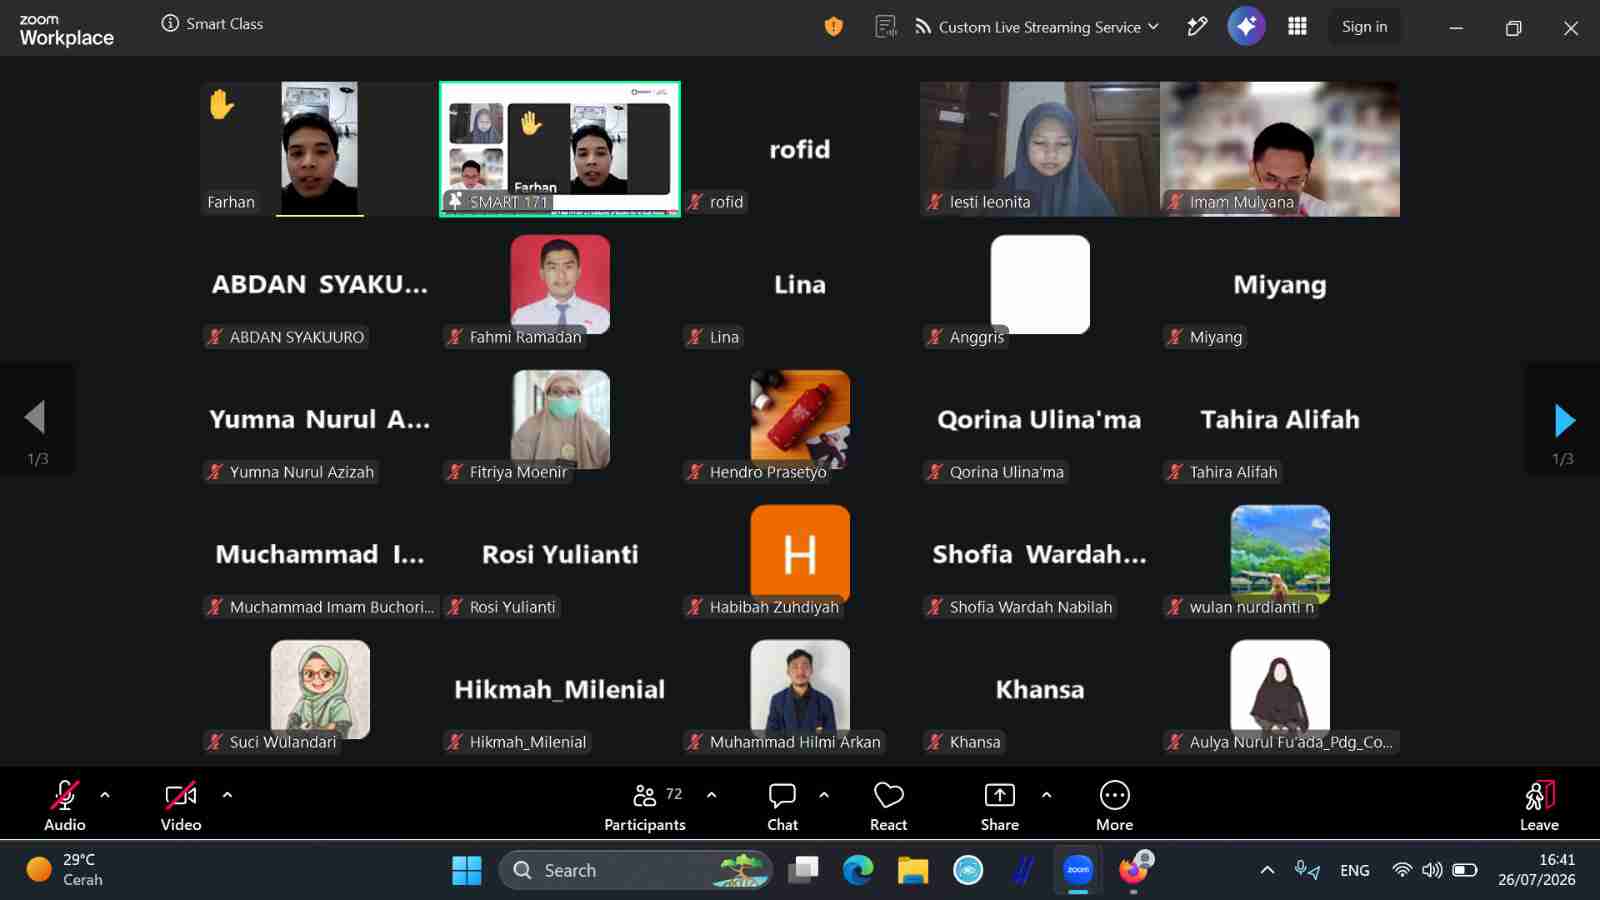
Task: Click Muhammad Hilmi Arkan's profile picture
Action: coord(800,689)
